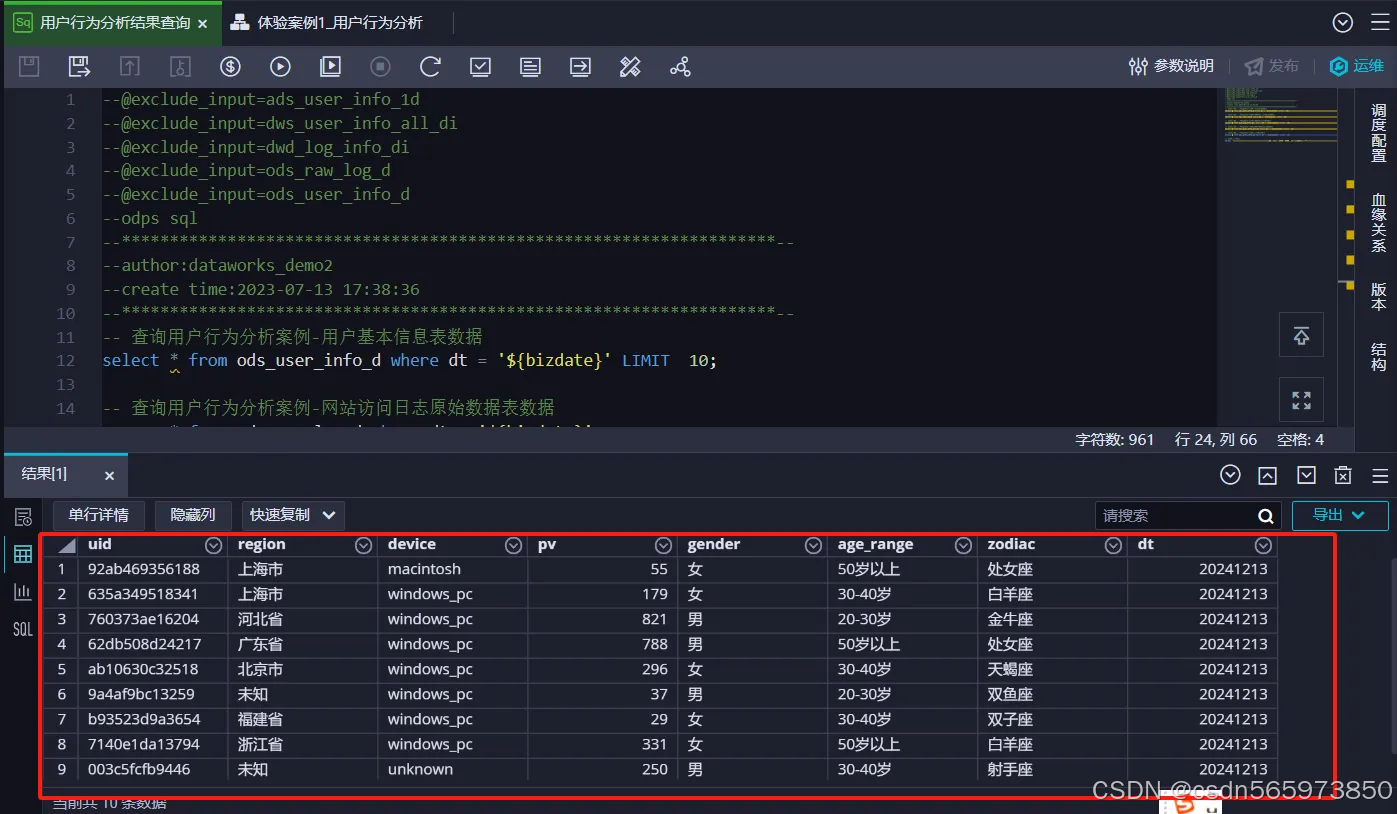Open the data lineage graph icon

[x=680, y=67]
